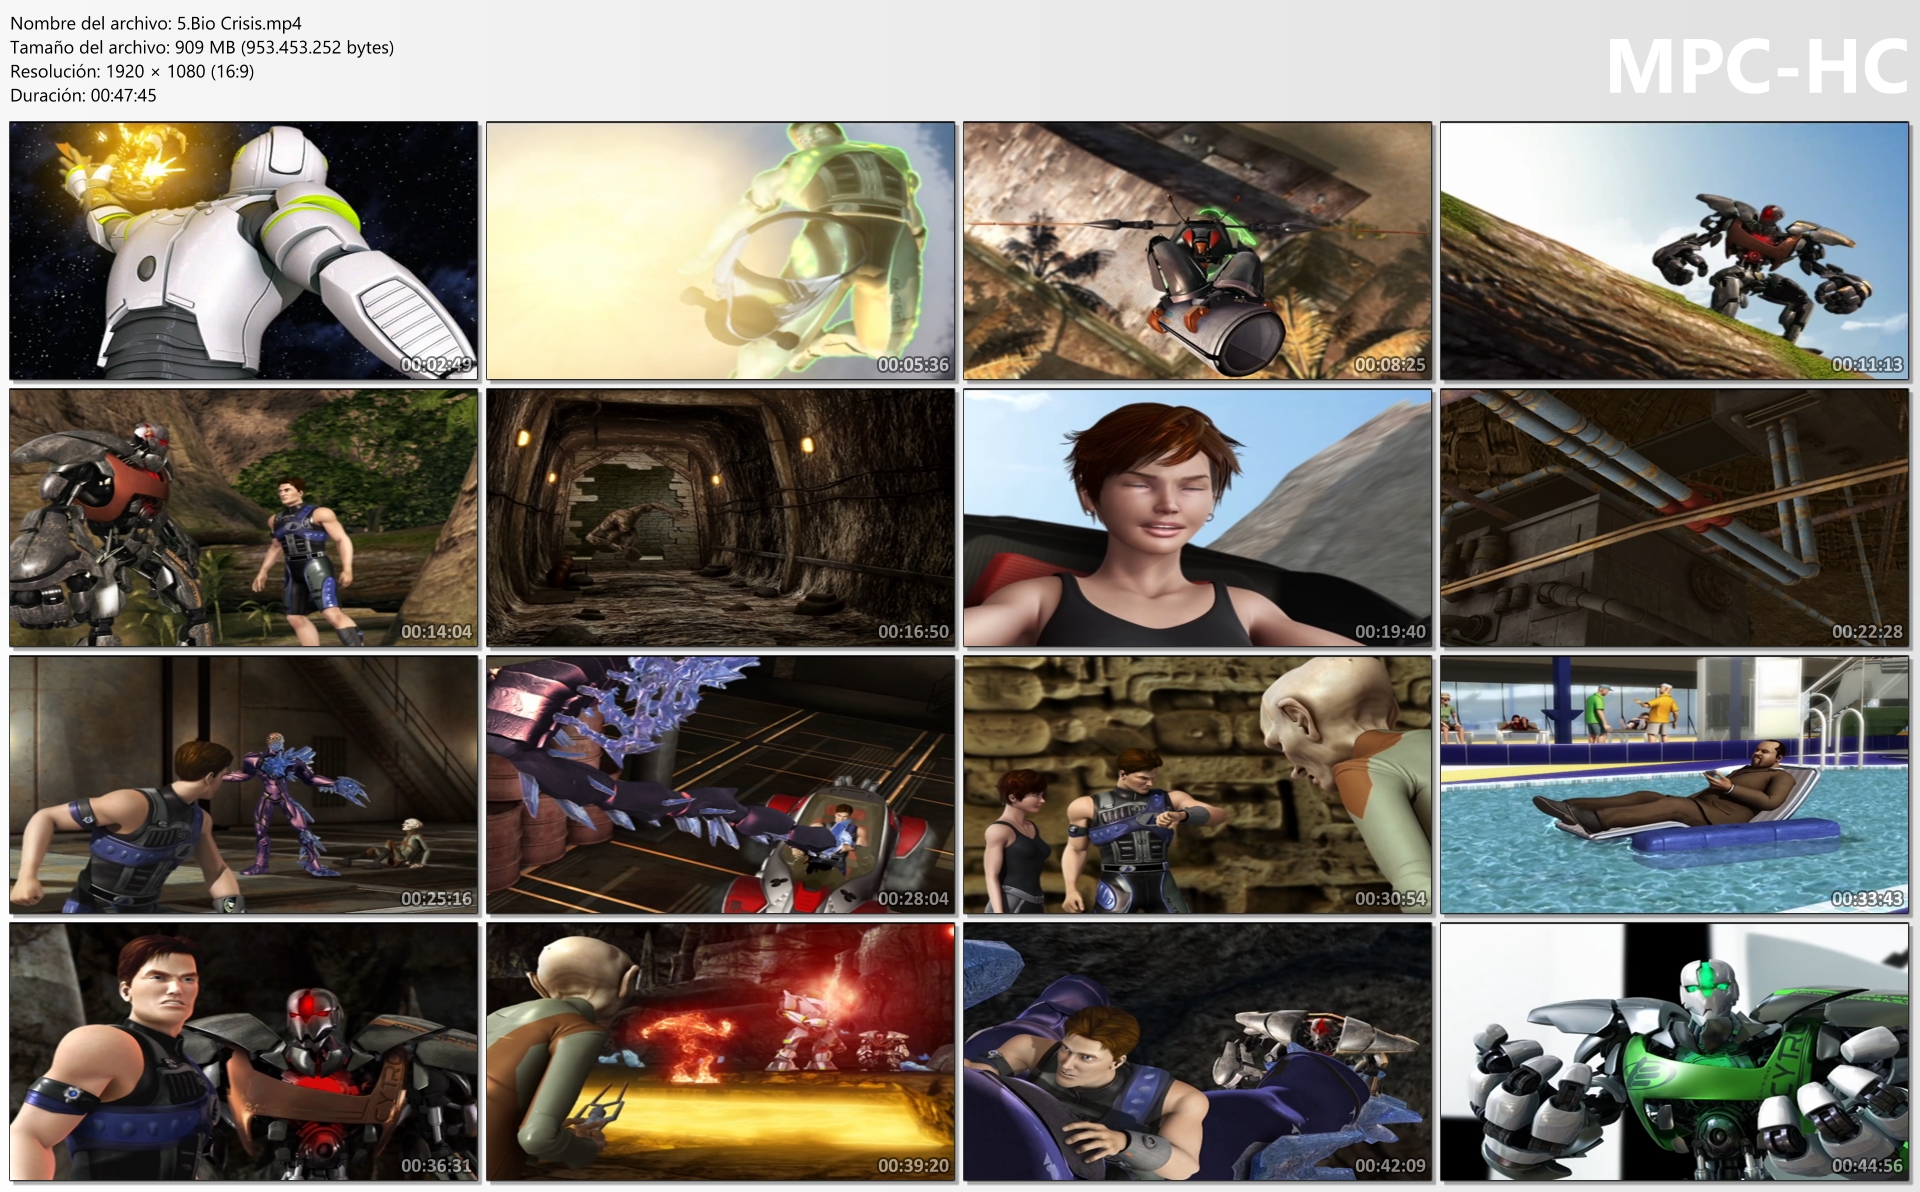The image size is (1920, 1192).
Task: Click the thumbnail at timestamp 00:02:49
Action: tap(243, 250)
